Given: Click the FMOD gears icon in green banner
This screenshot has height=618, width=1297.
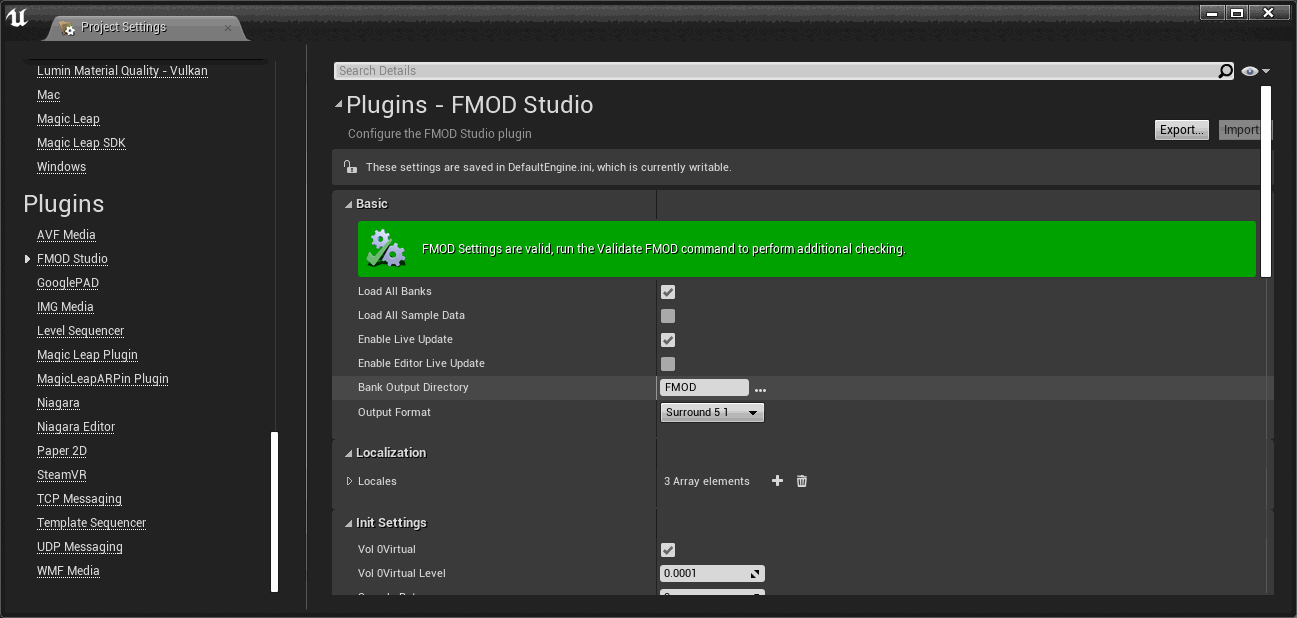Looking at the screenshot, I should [x=386, y=247].
